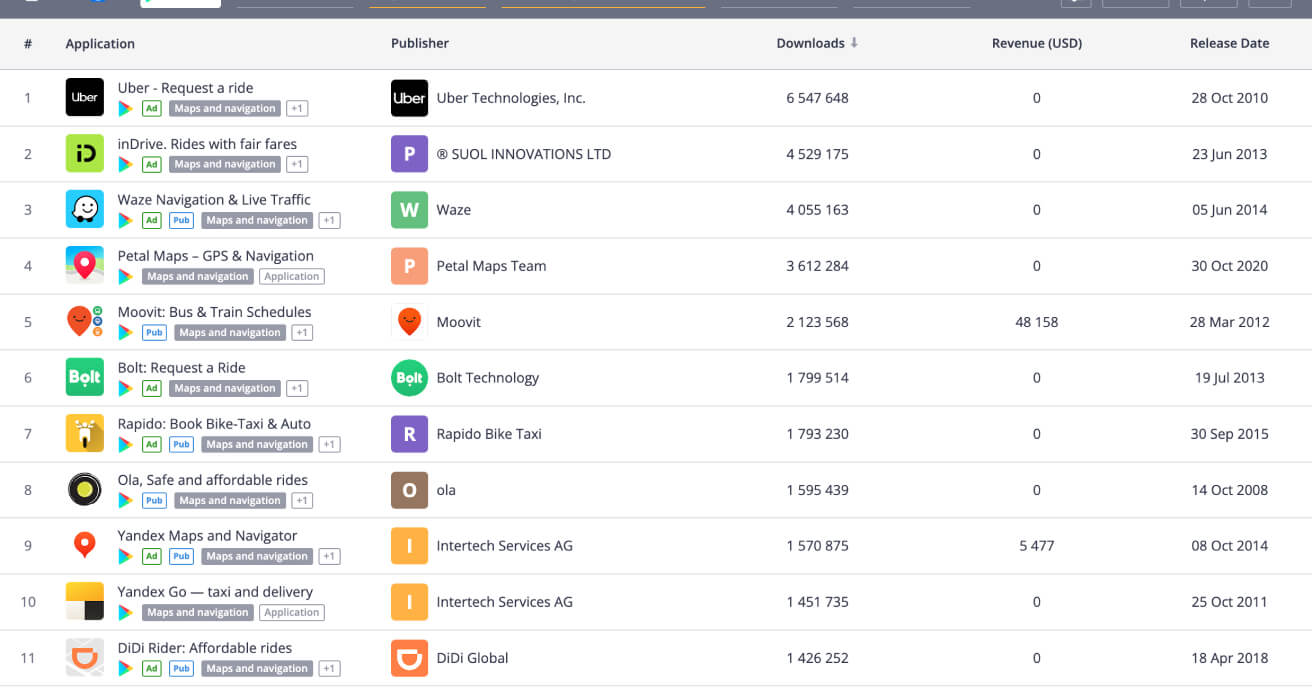
Task: Show extra categories via +1 on Bolt row
Action: tap(297, 389)
